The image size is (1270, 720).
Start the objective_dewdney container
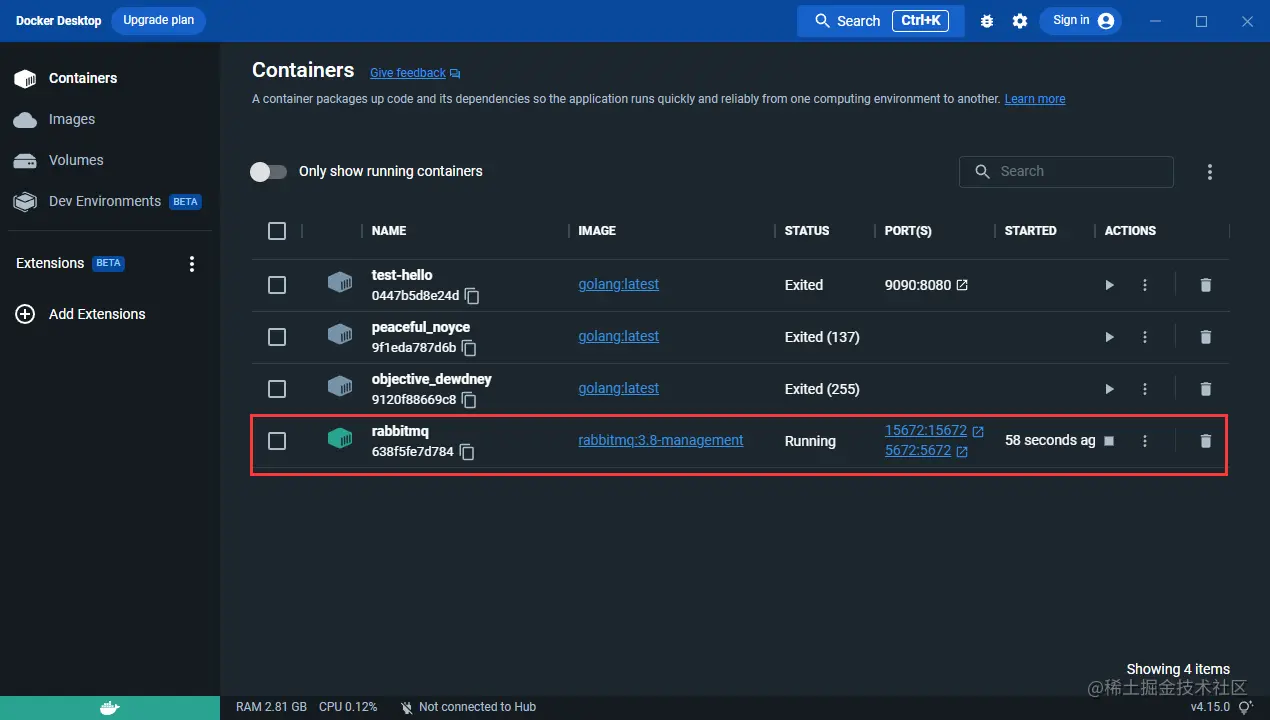1109,389
